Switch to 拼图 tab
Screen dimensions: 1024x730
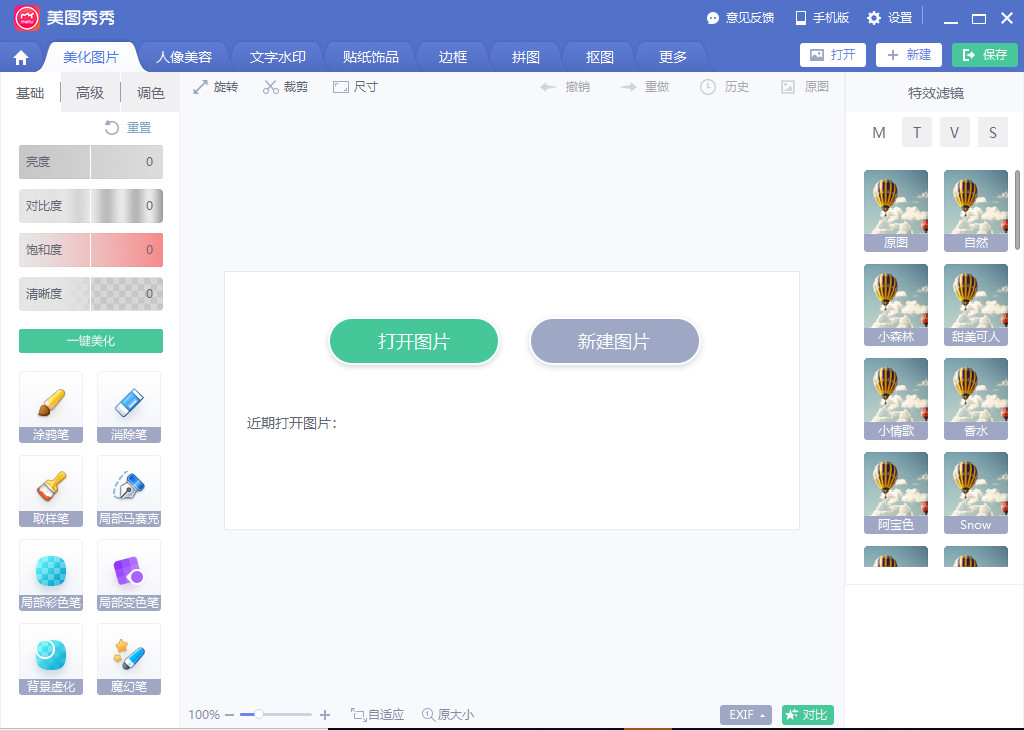pyautogui.click(x=526, y=57)
